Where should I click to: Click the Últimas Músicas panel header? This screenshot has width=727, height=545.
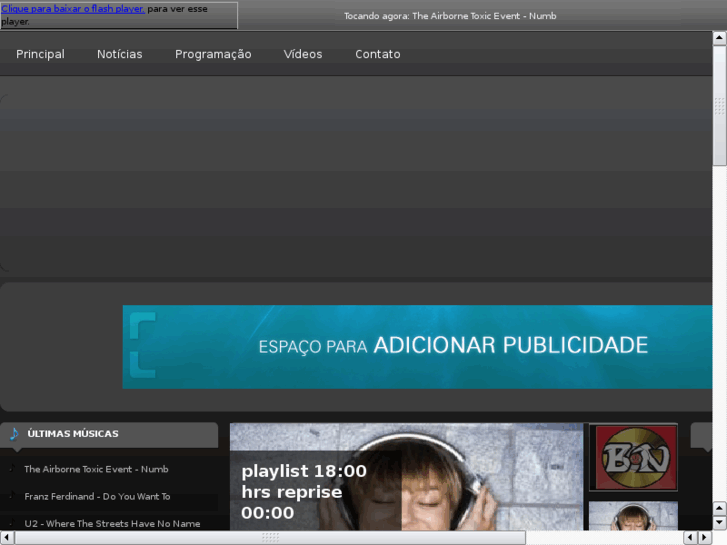(x=109, y=435)
